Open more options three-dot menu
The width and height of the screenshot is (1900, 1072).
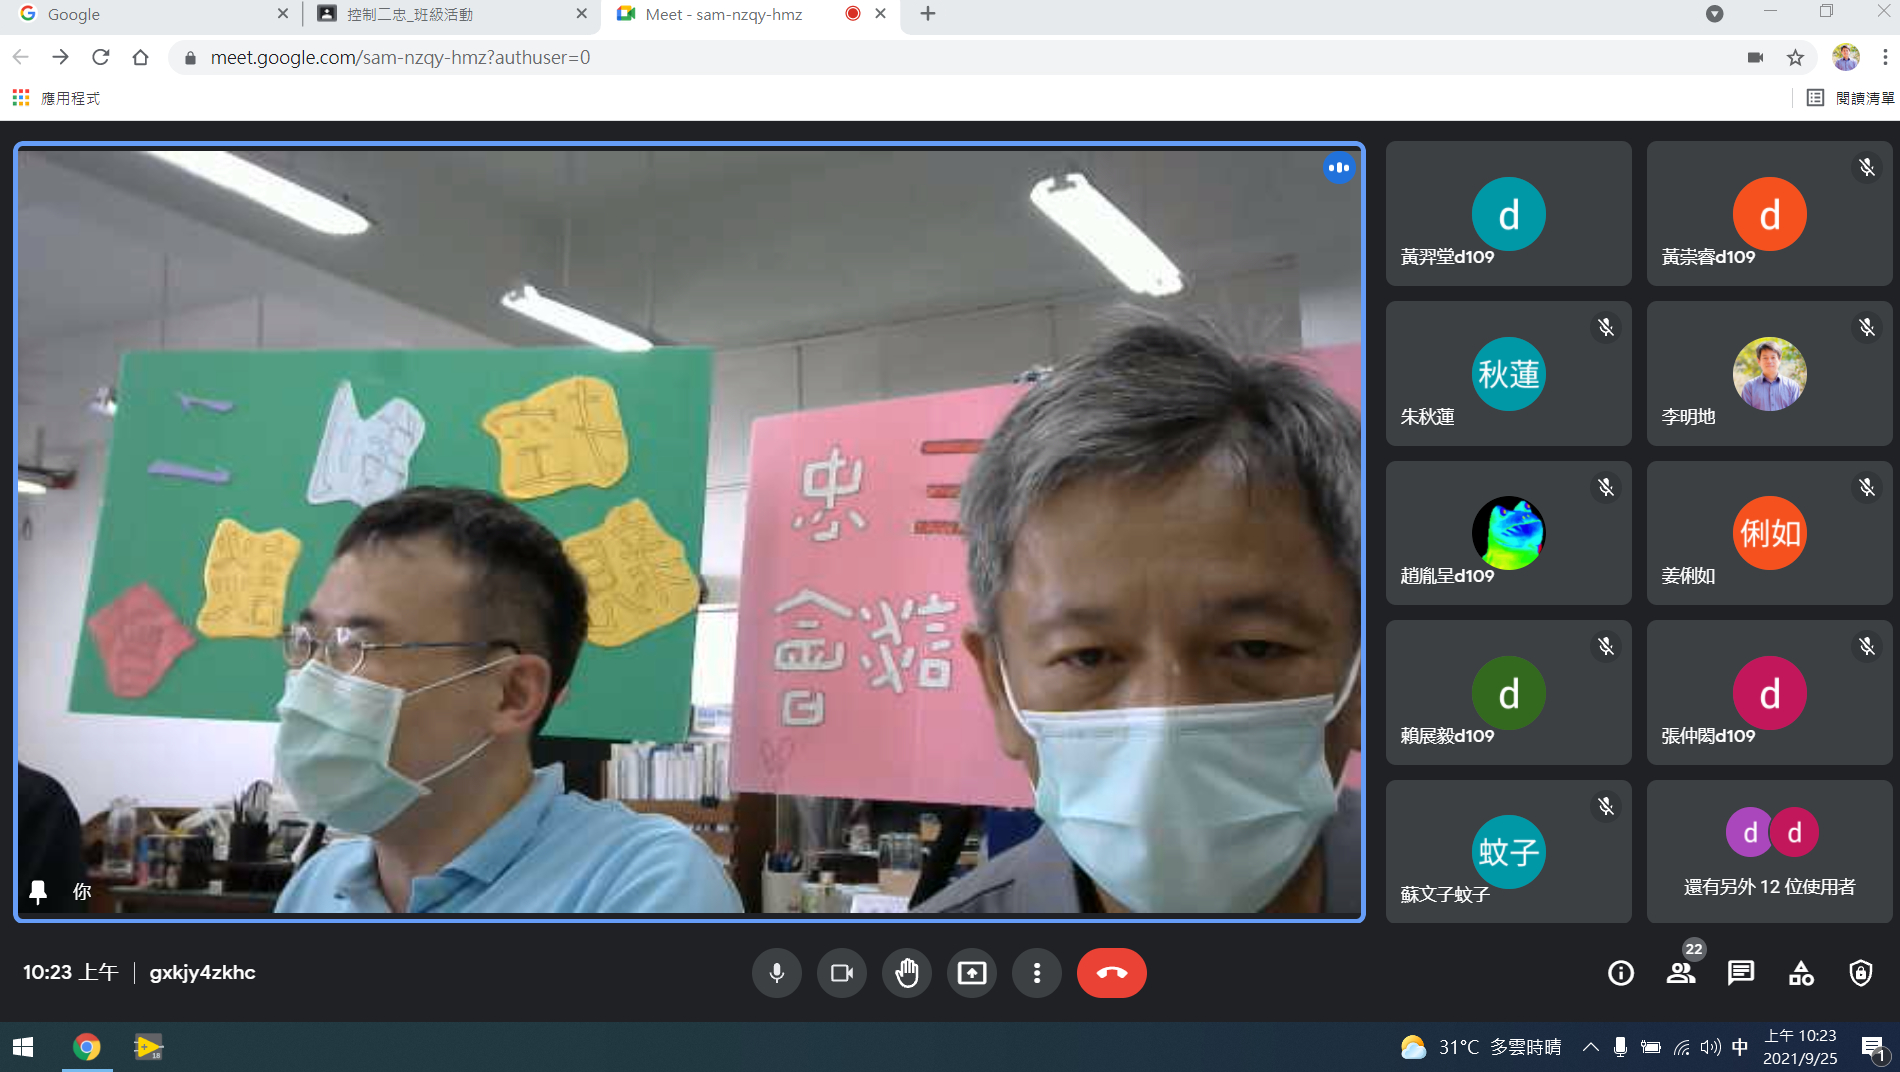(x=1037, y=973)
